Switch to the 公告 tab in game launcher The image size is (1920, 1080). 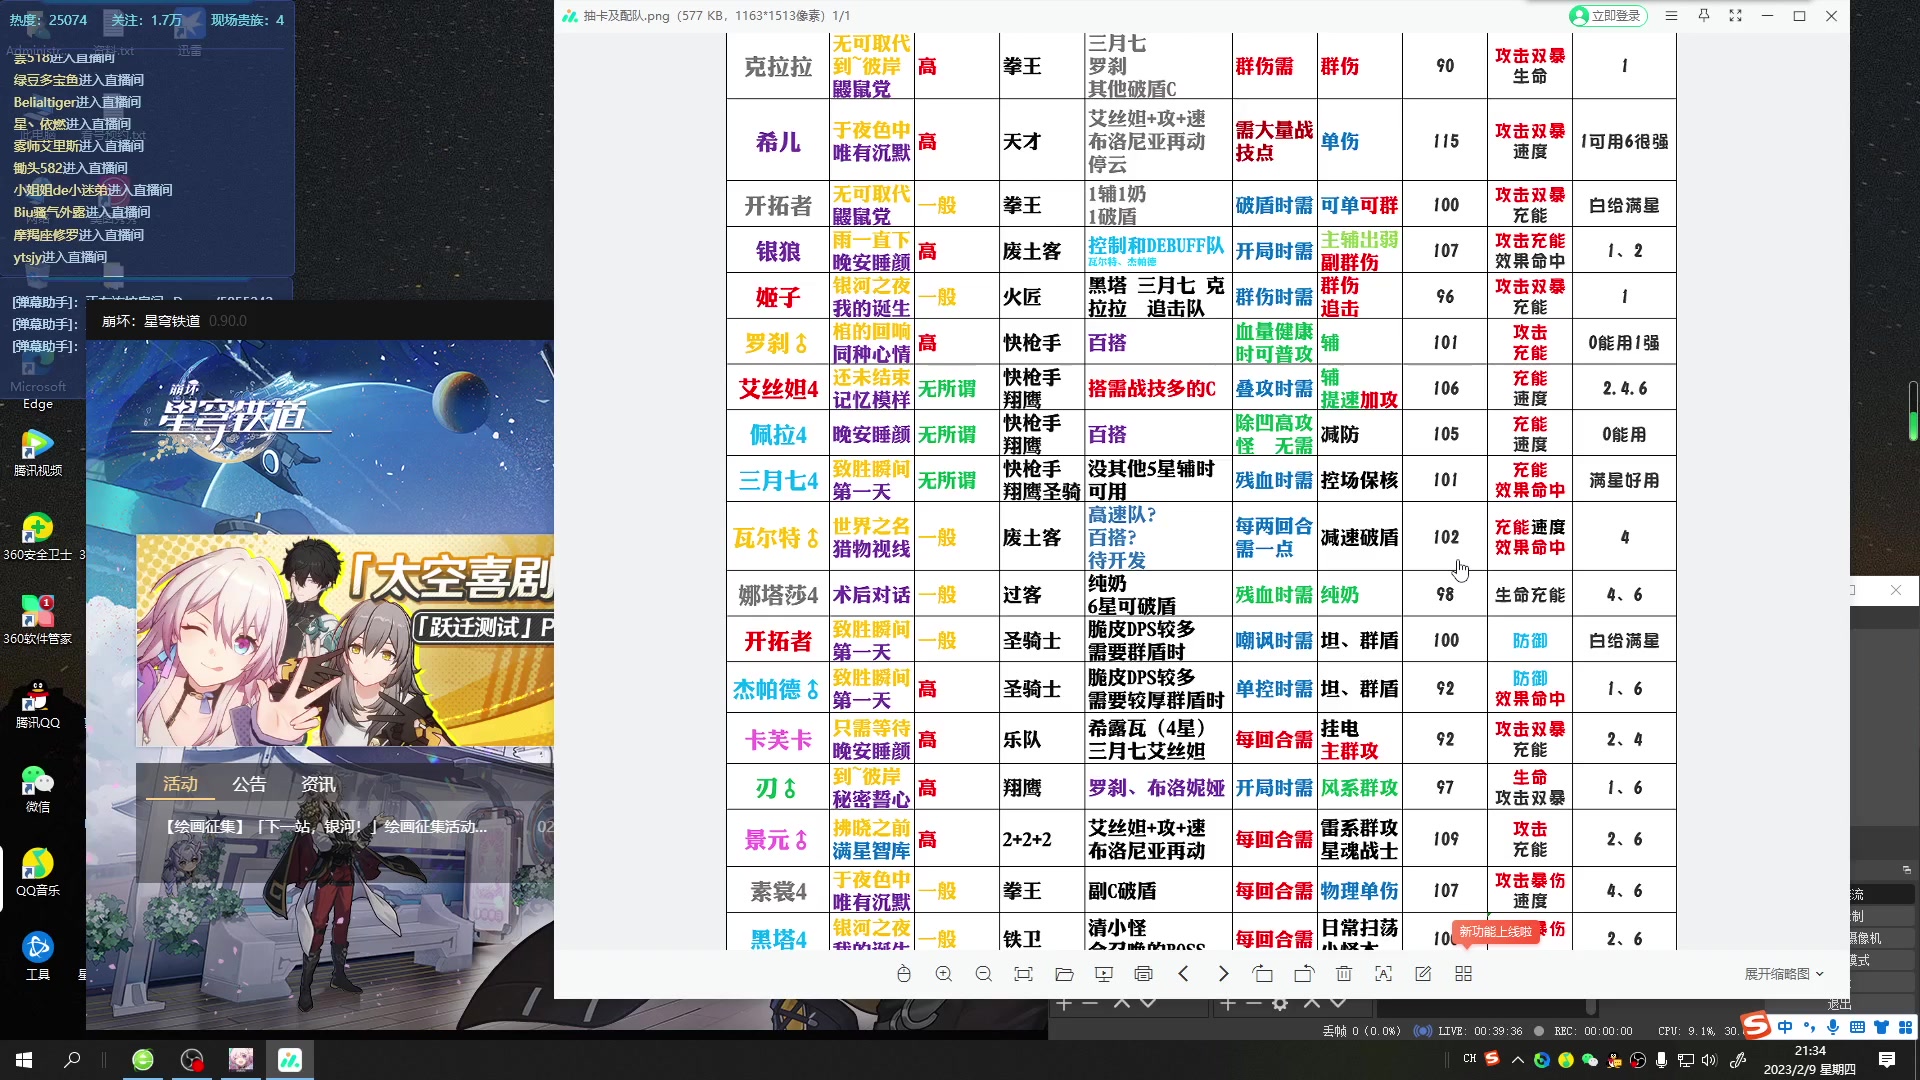click(x=249, y=785)
